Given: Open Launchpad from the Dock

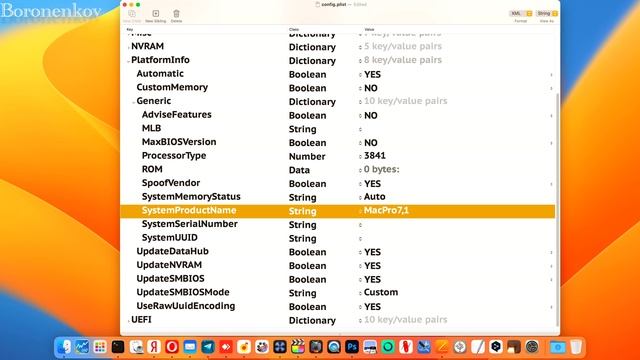Looking at the screenshot, I should tap(100, 347).
